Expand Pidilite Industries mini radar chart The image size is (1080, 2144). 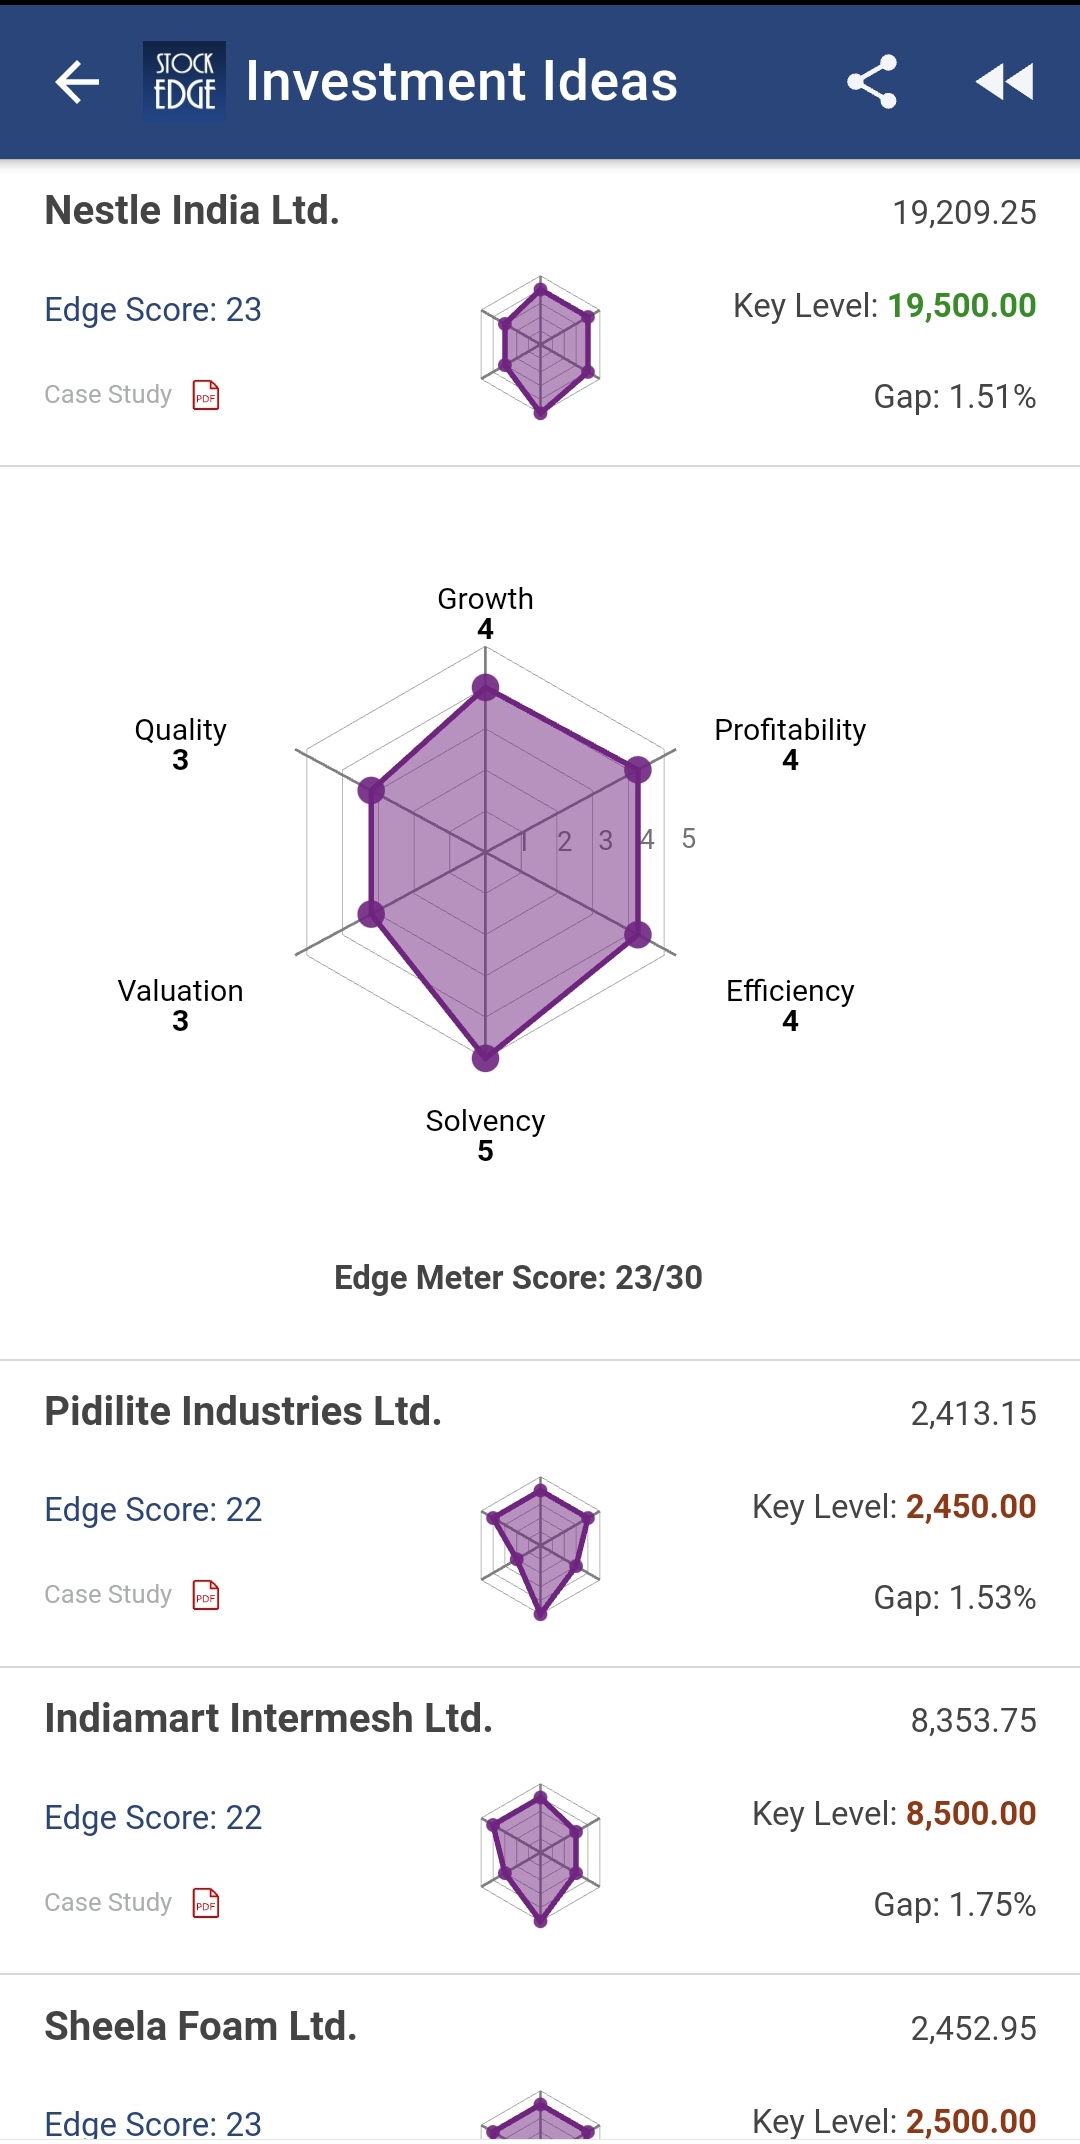pyautogui.click(x=540, y=1548)
